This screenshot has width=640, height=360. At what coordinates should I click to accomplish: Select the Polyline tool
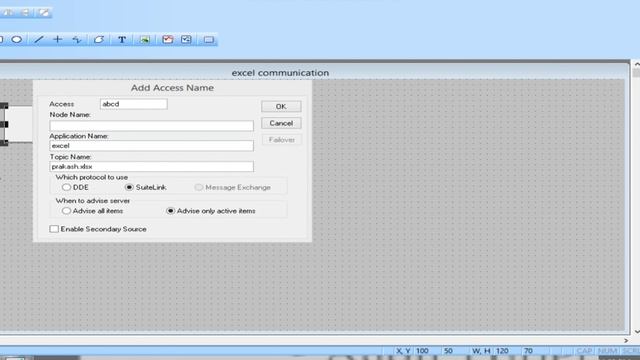pyautogui.click(x=77, y=40)
